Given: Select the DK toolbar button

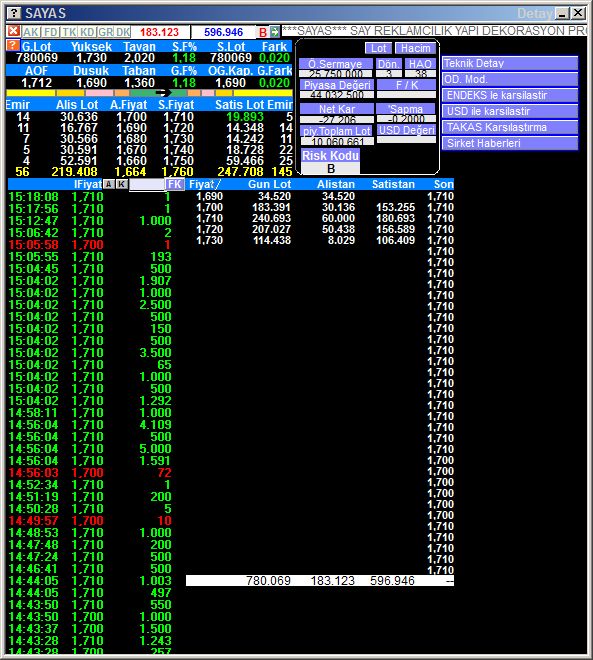Looking at the screenshot, I should [123, 32].
